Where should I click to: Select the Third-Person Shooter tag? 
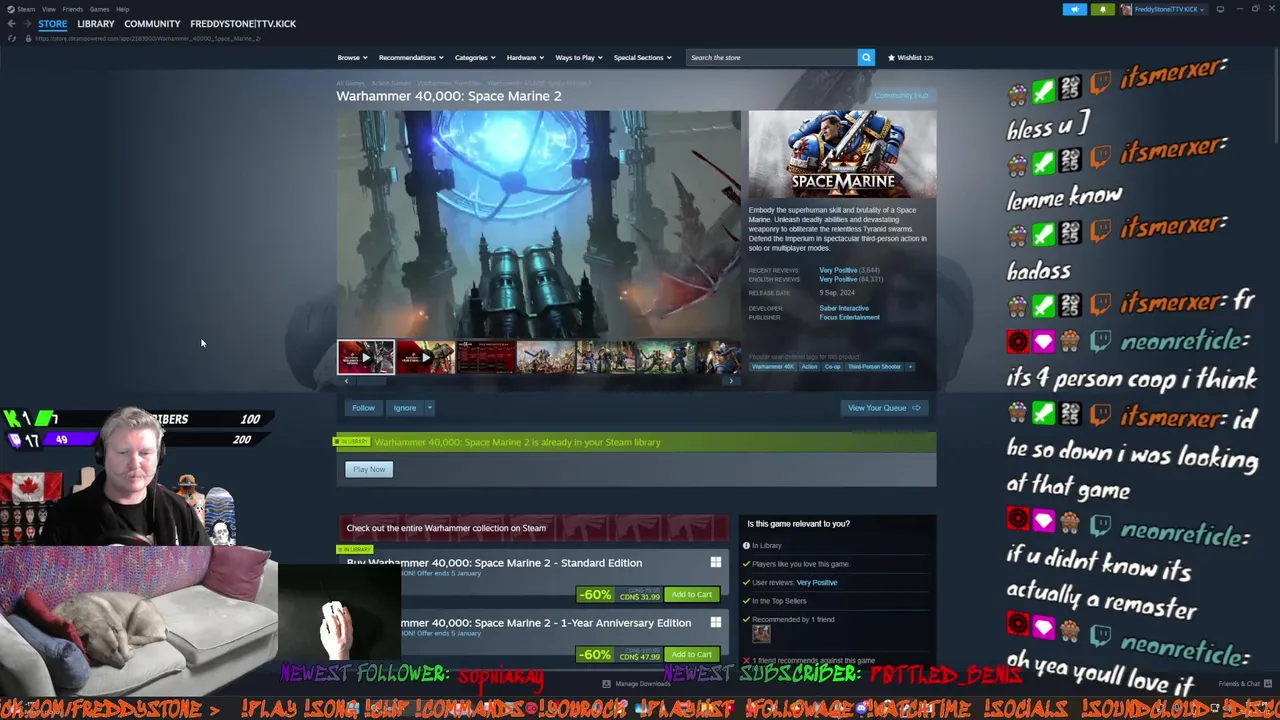(x=875, y=366)
